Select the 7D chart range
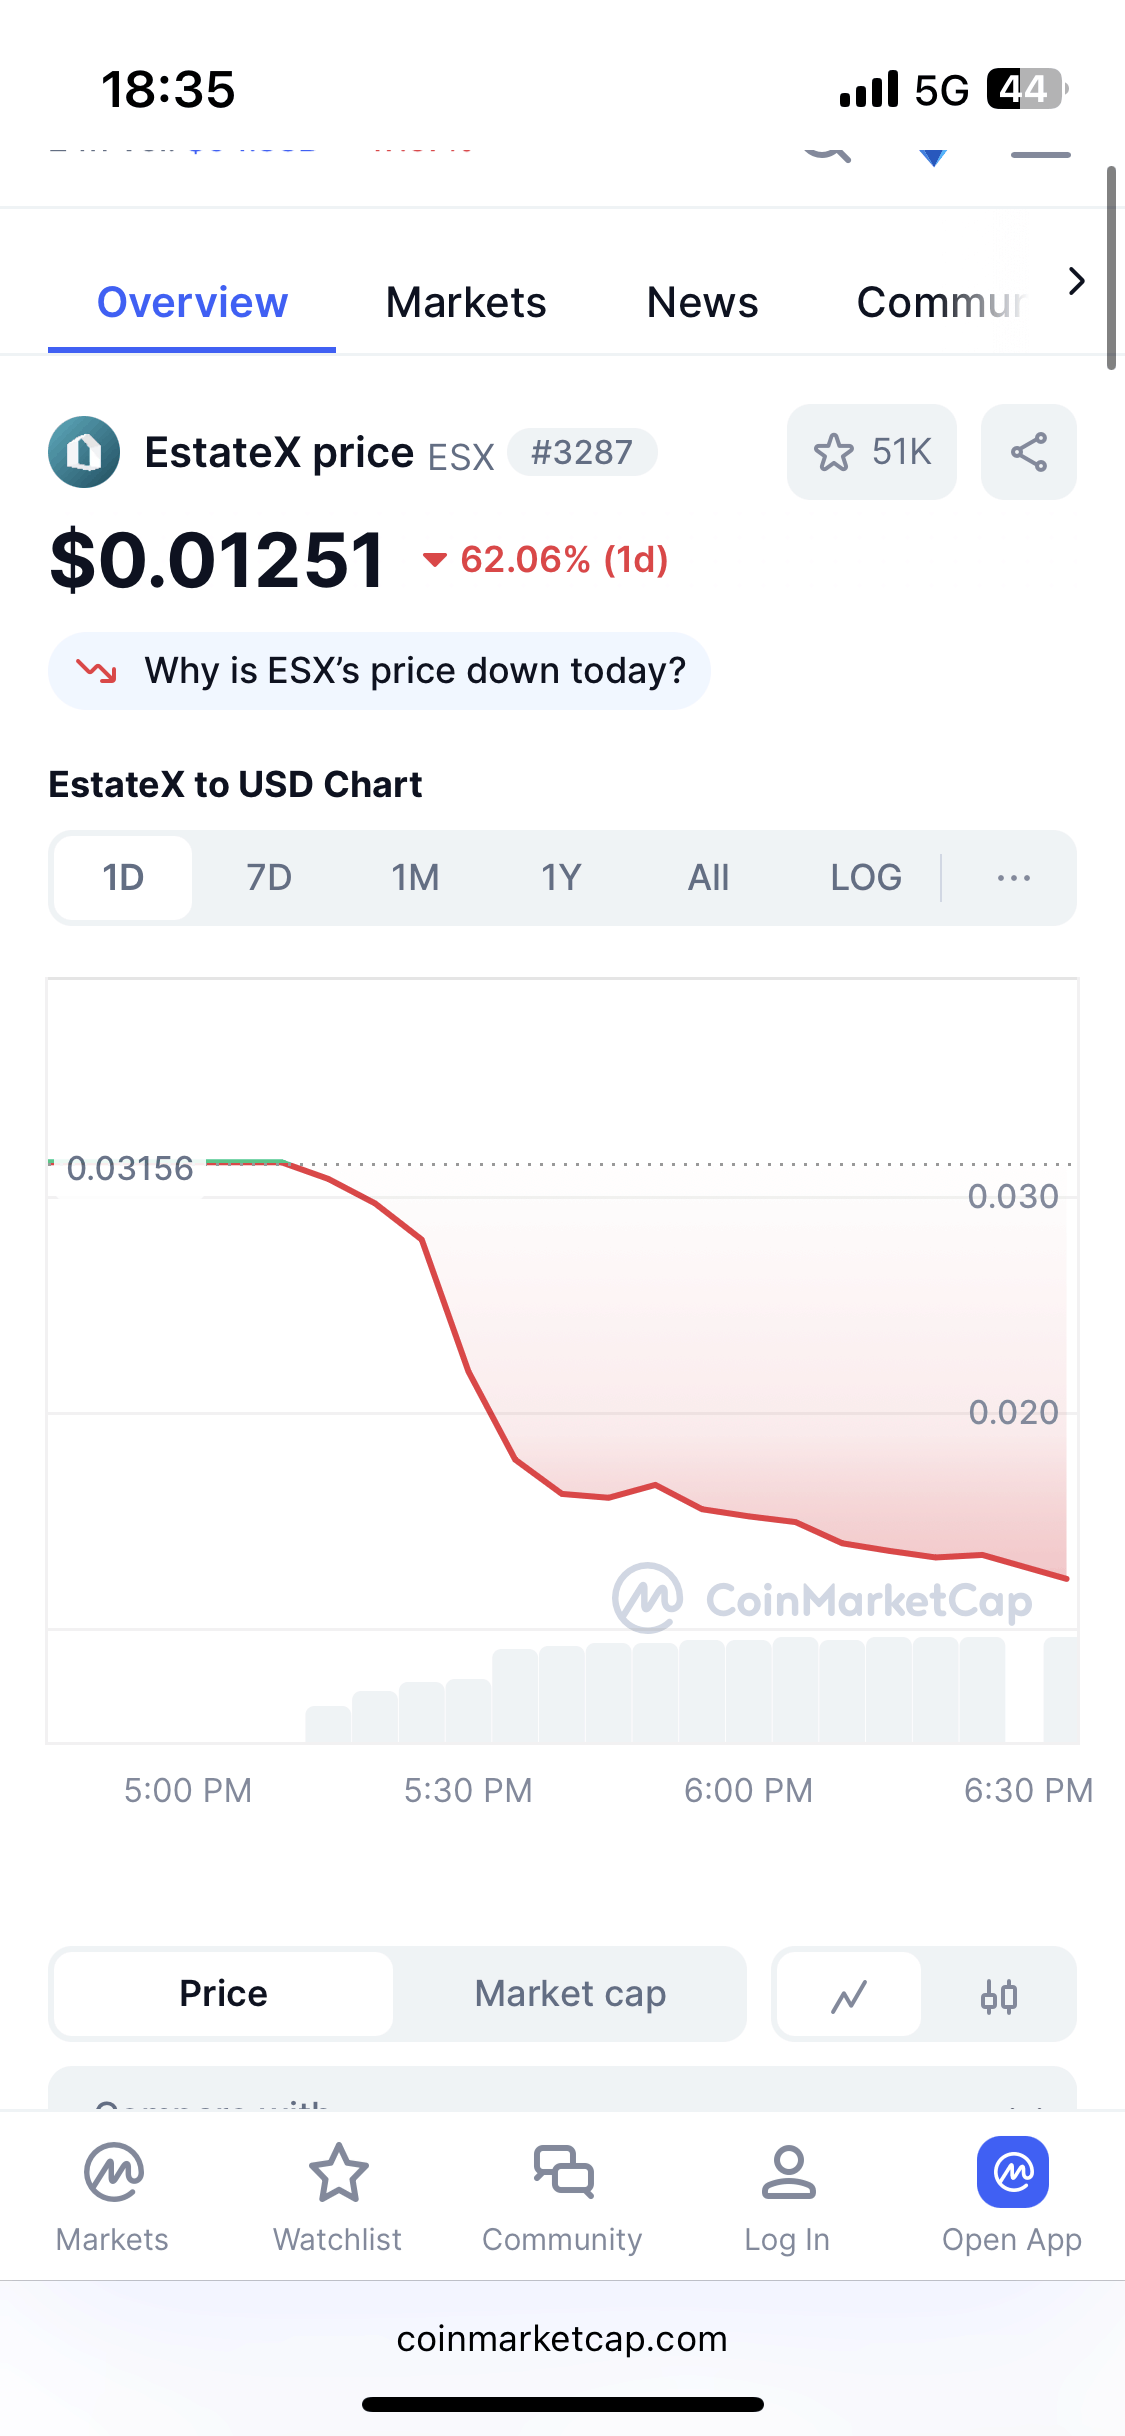 click(x=269, y=878)
